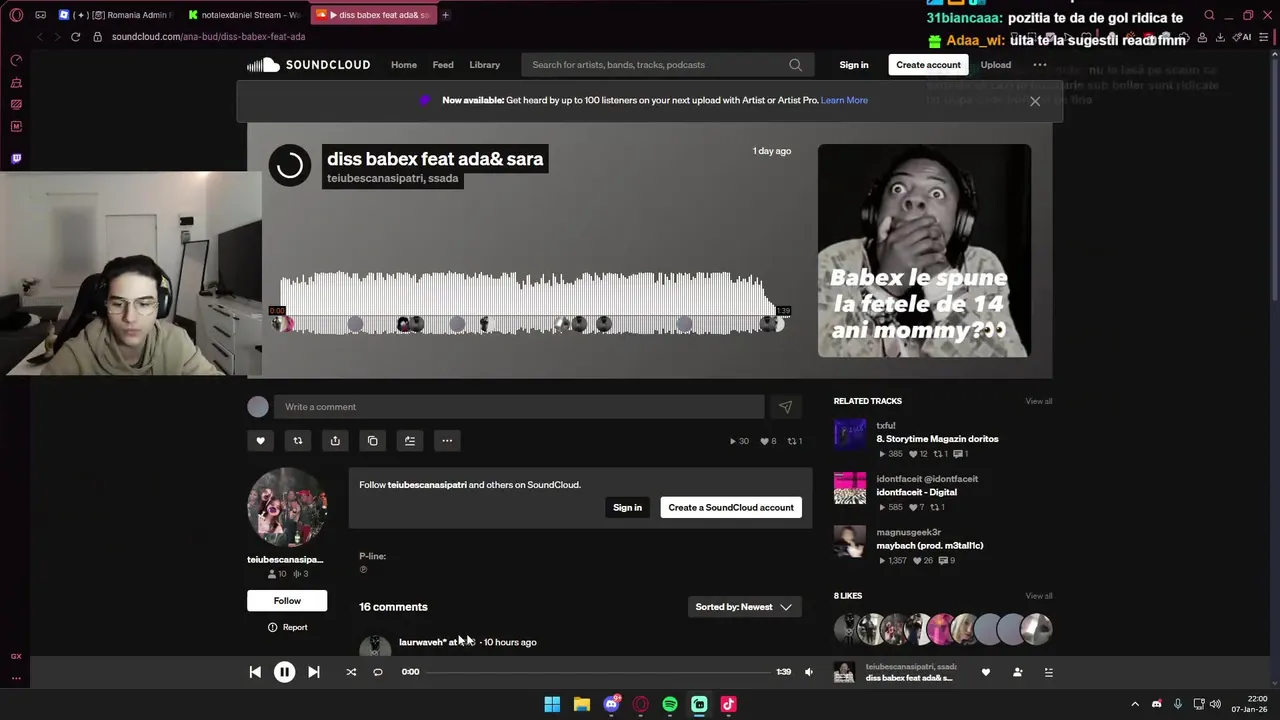Click Sign in in the top header
This screenshot has width=1280, height=720.
(854, 65)
